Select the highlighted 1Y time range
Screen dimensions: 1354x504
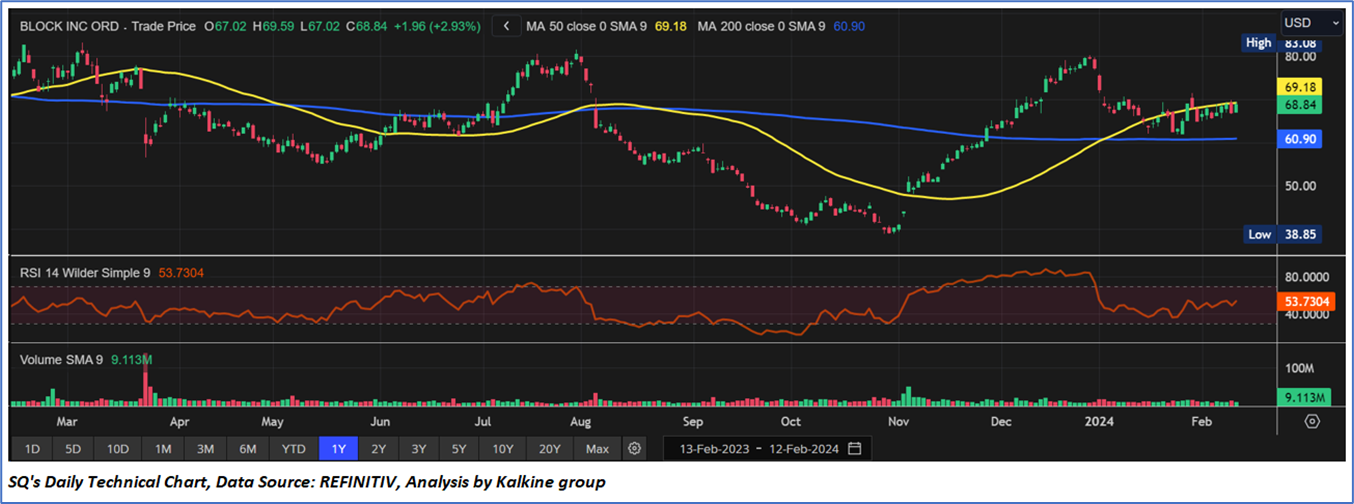pyautogui.click(x=338, y=448)
